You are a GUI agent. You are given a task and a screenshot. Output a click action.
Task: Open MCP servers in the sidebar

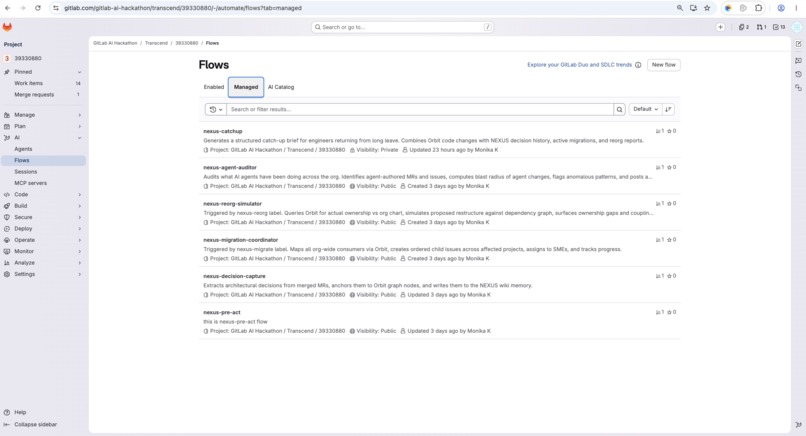(x=43, y=183)
